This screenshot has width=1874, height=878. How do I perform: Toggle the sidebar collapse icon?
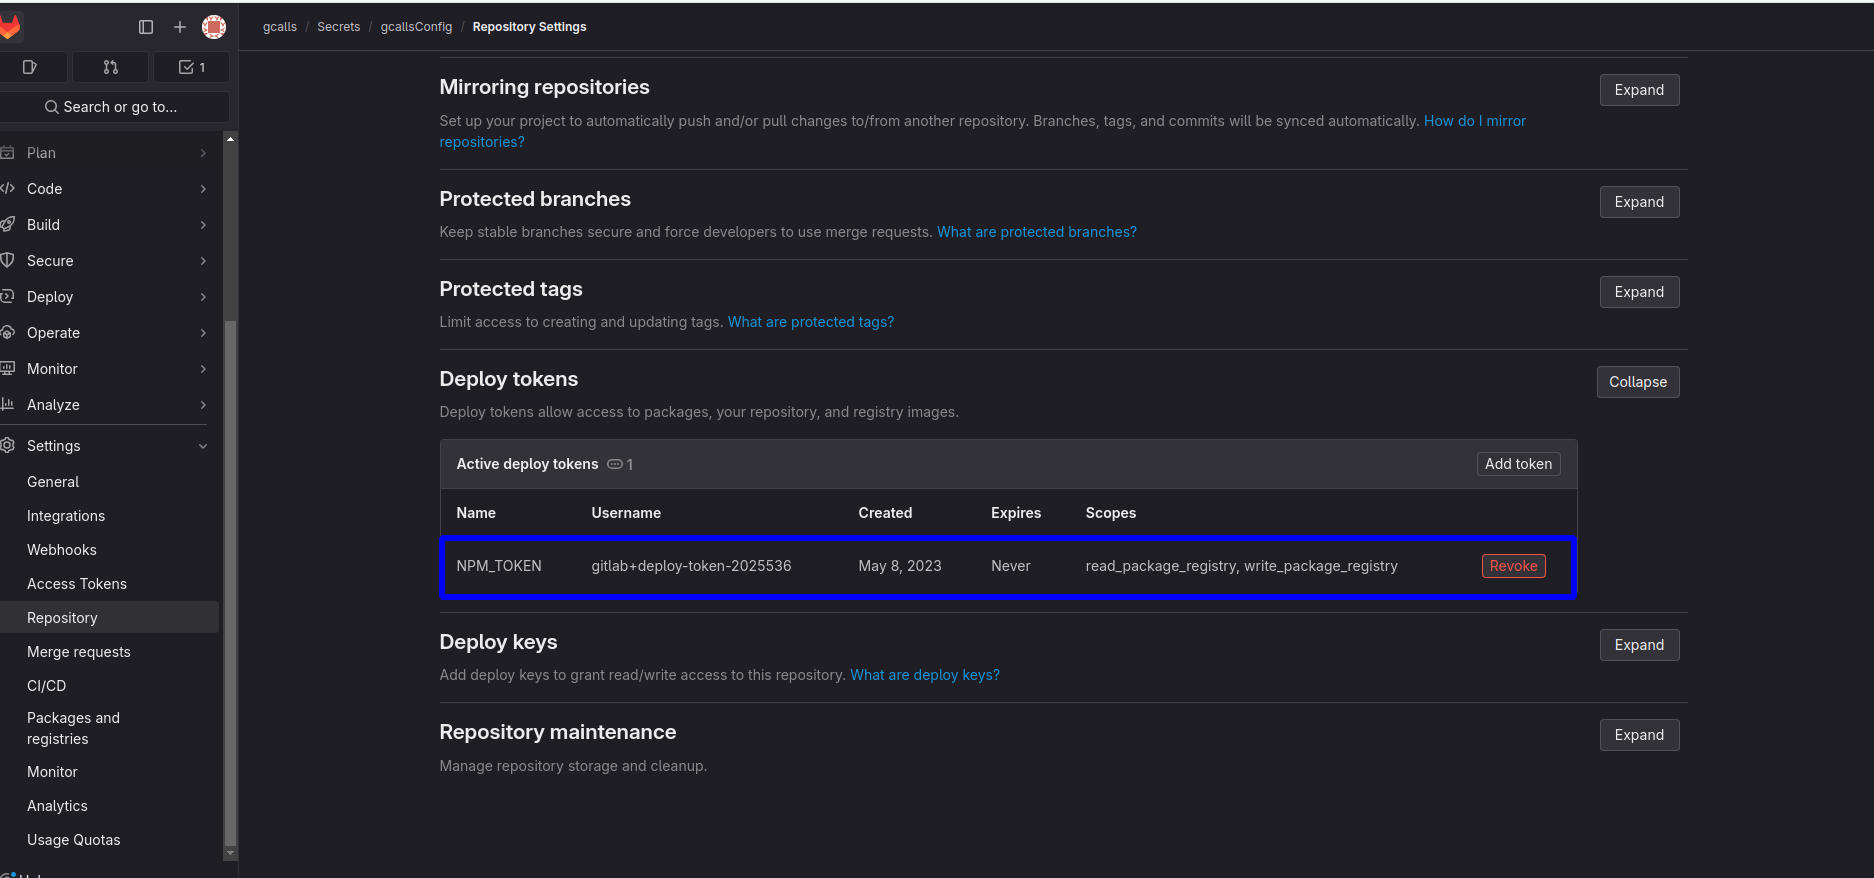(x=146, y=27)
